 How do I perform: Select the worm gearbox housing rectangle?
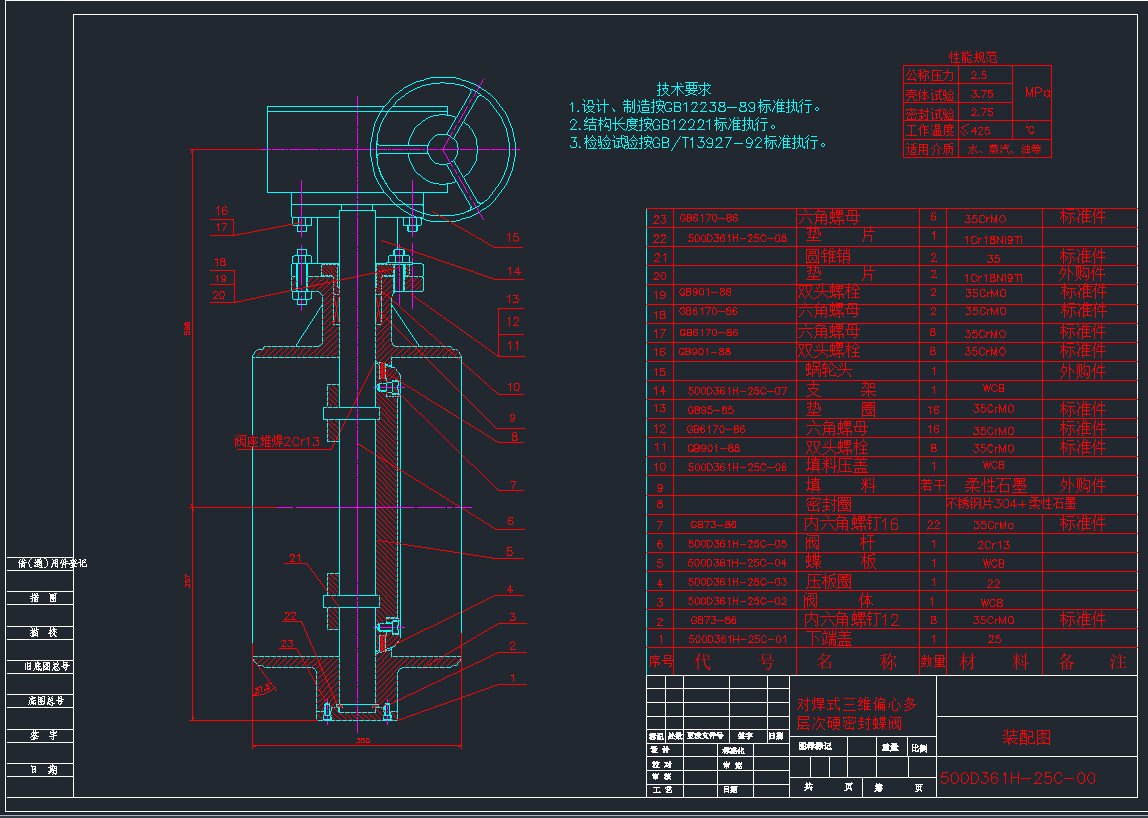point(320,150)
